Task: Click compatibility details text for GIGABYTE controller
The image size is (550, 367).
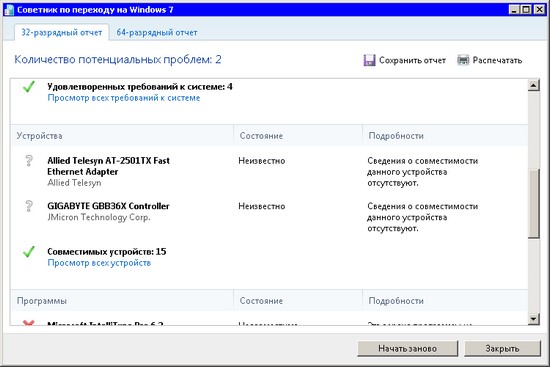Action: point(423,218)
